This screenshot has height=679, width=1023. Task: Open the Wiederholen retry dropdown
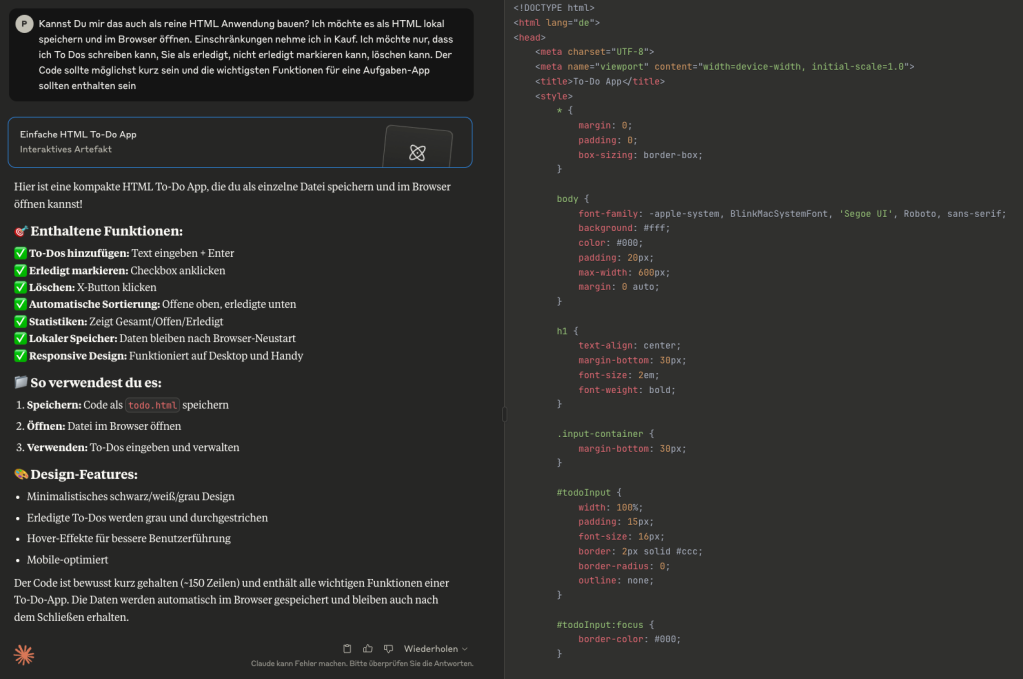point(436,648)
